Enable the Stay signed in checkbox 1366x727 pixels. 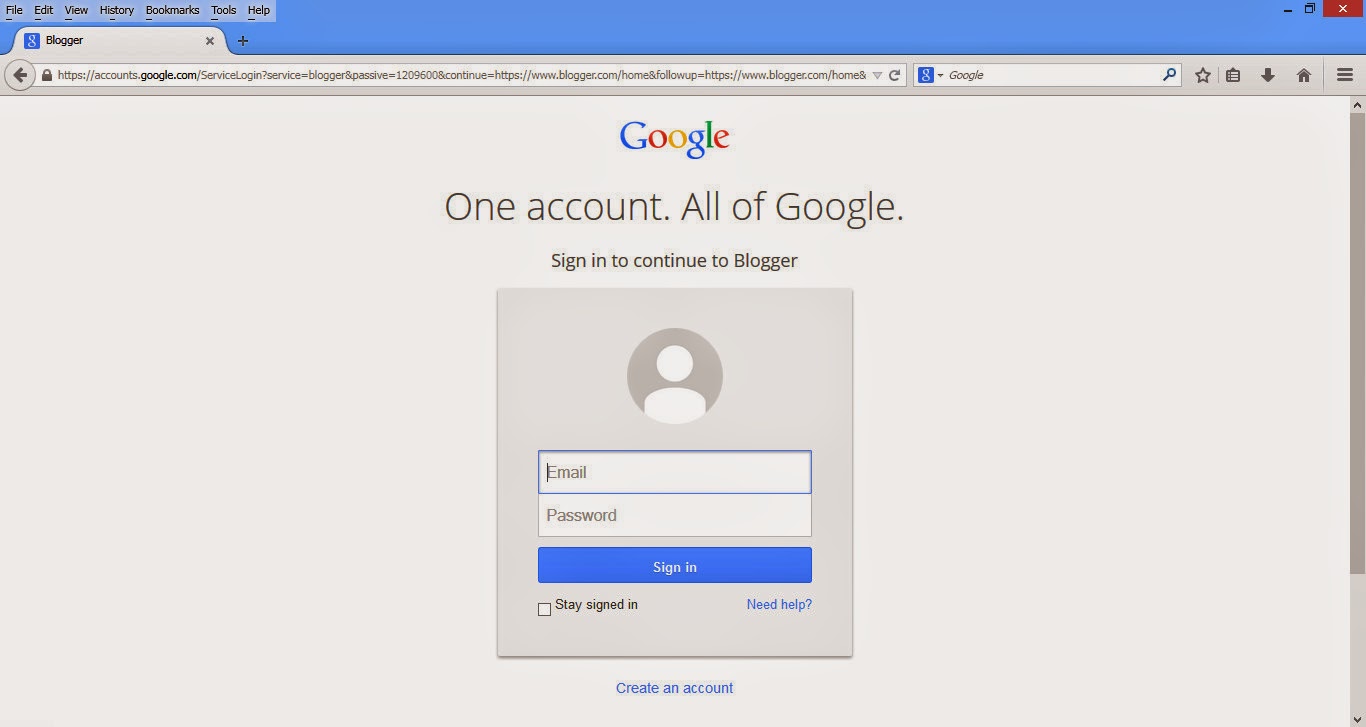(x=545, y=609)
